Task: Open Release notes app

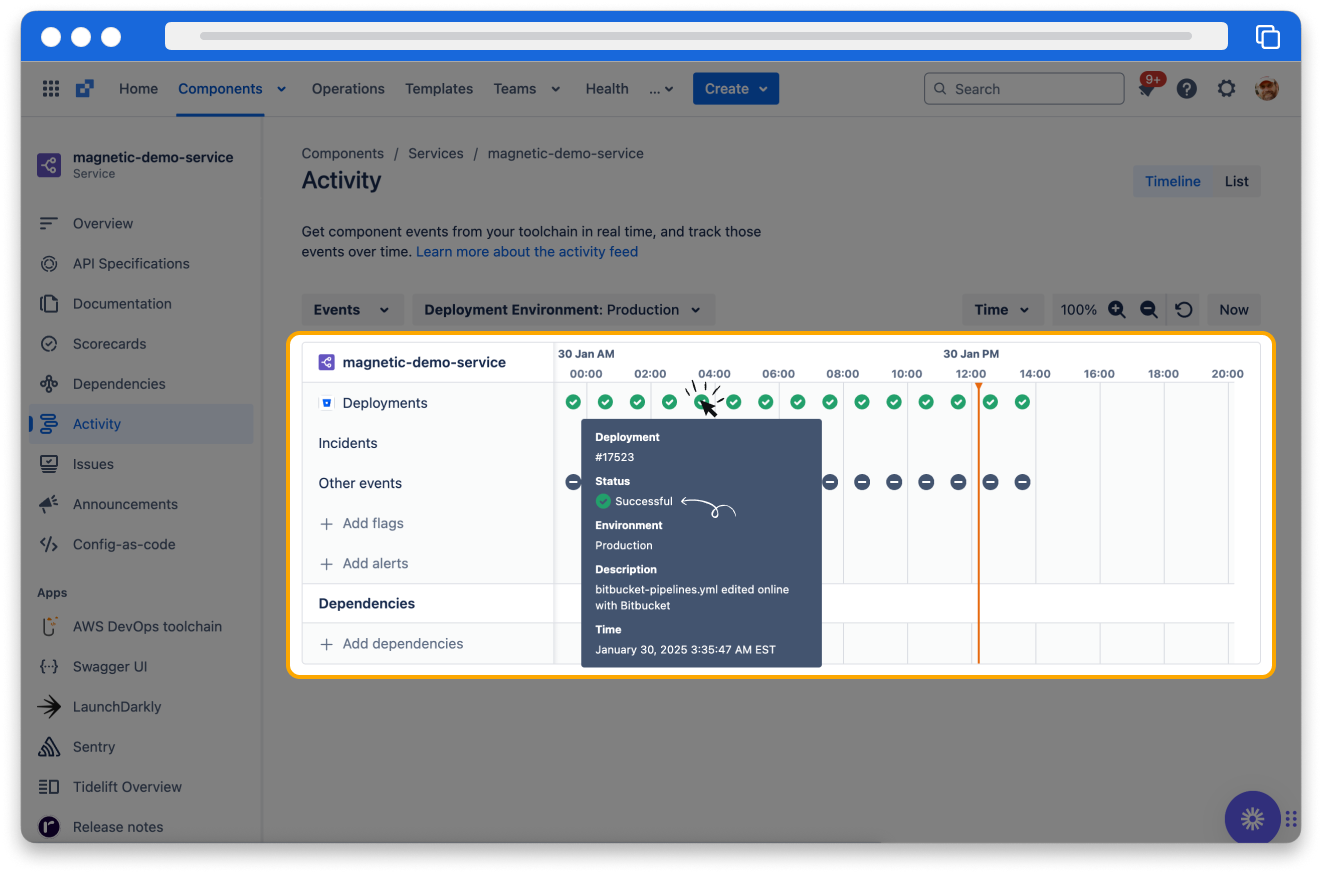Action: 141,827
